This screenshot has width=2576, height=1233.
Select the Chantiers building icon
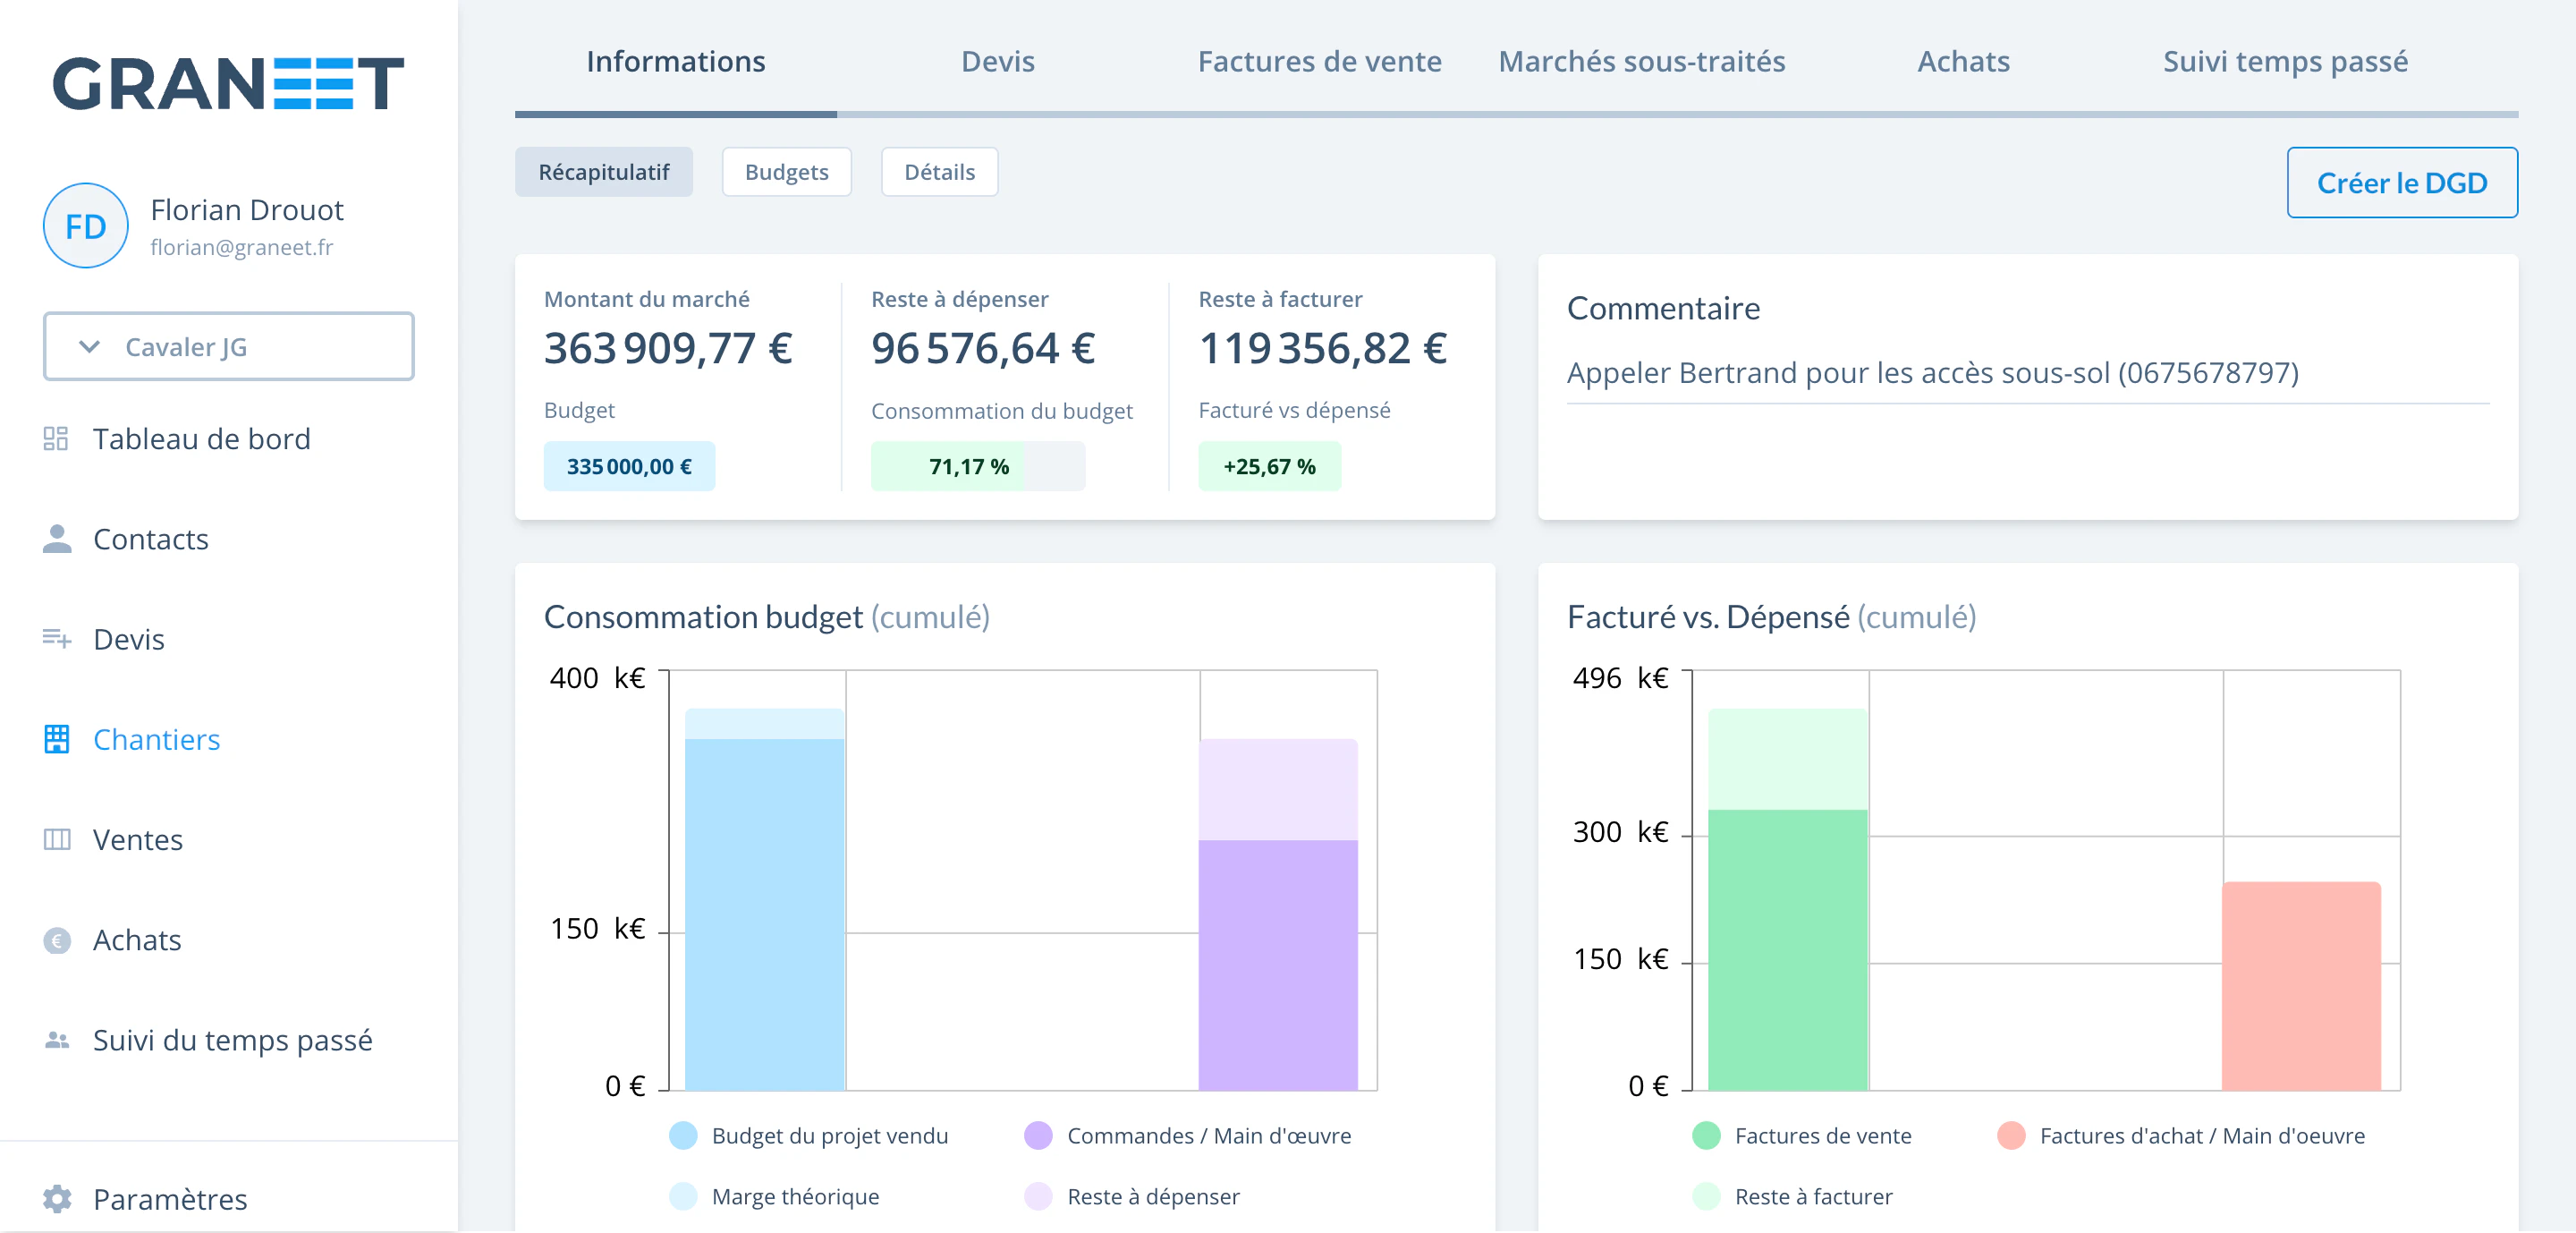57,739
